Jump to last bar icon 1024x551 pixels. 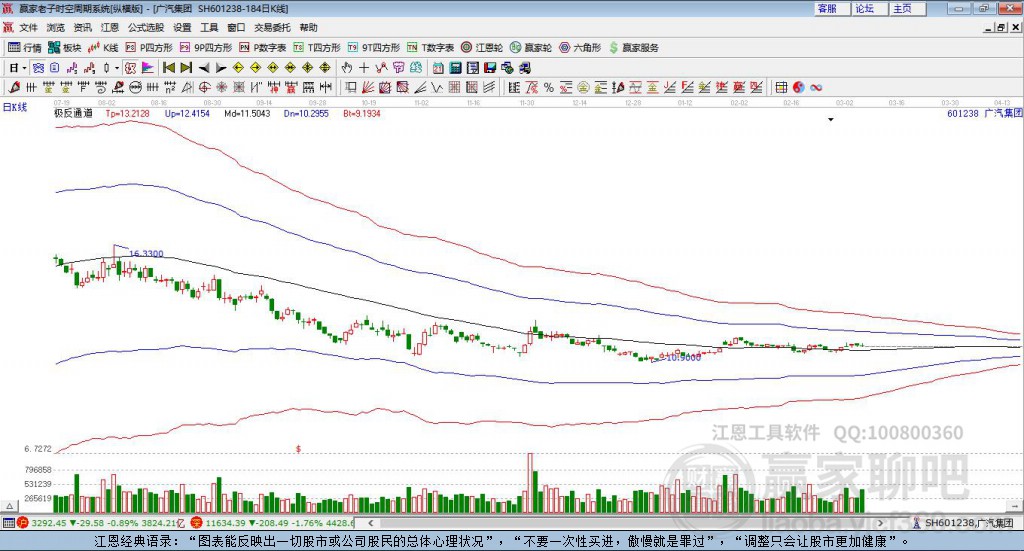pyautogui.click(x=186, y=68)
